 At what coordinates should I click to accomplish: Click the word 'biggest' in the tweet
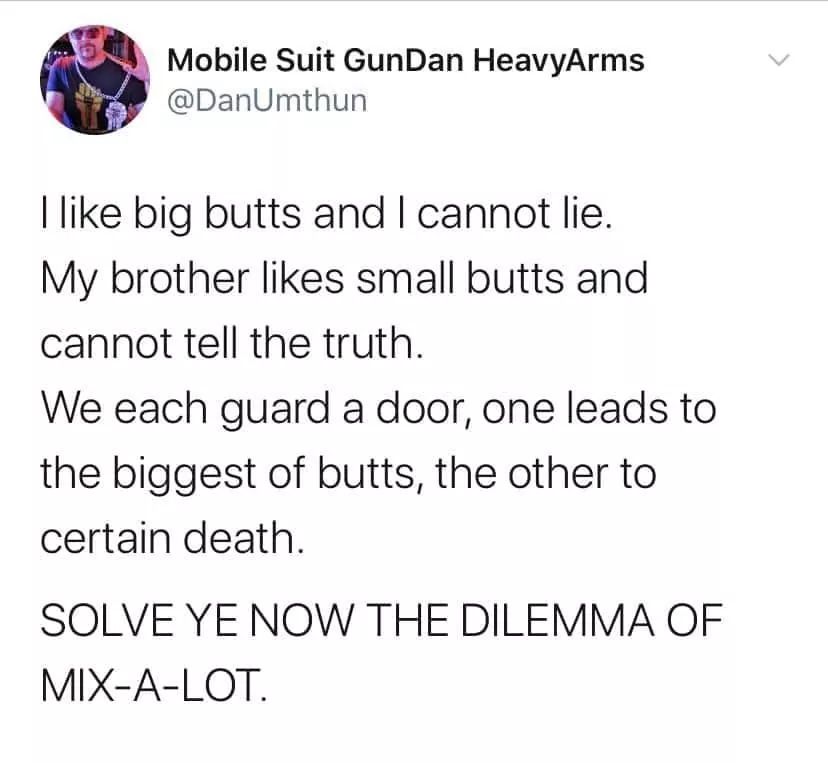(185, 476)
